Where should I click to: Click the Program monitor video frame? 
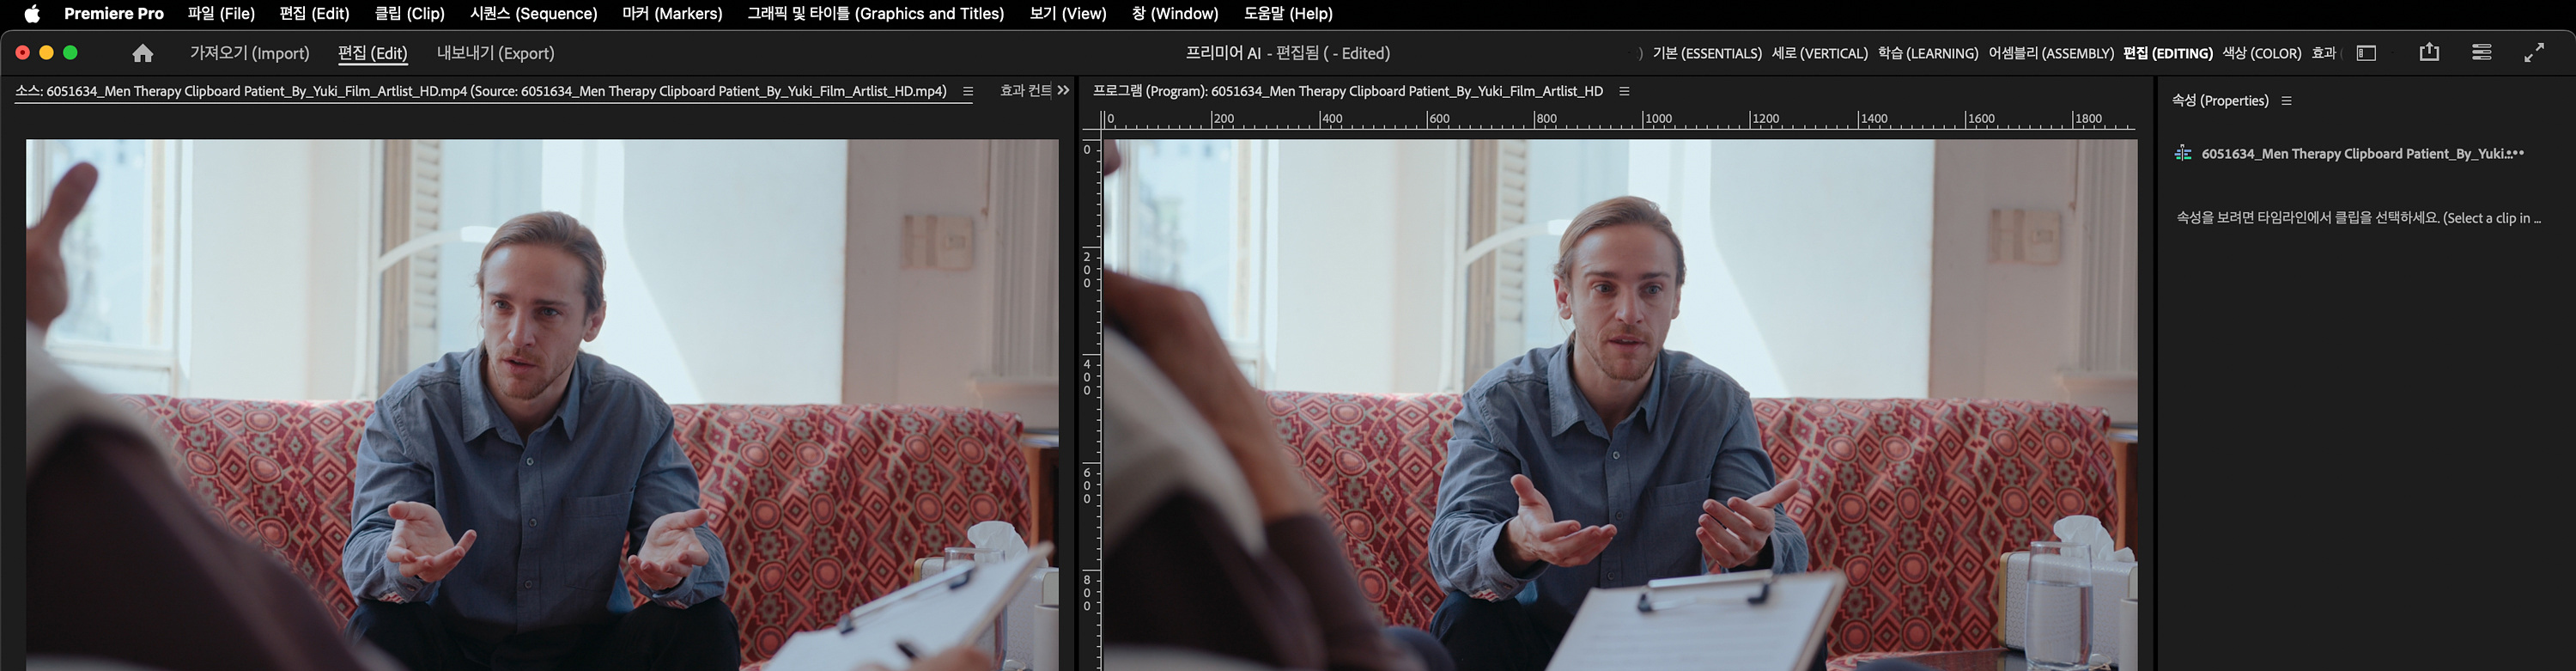tap(1620, 405)
